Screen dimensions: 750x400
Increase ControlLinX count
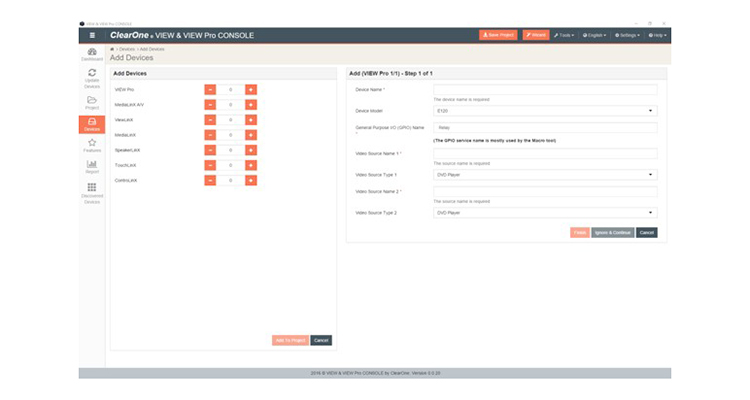tap(251, 180)
